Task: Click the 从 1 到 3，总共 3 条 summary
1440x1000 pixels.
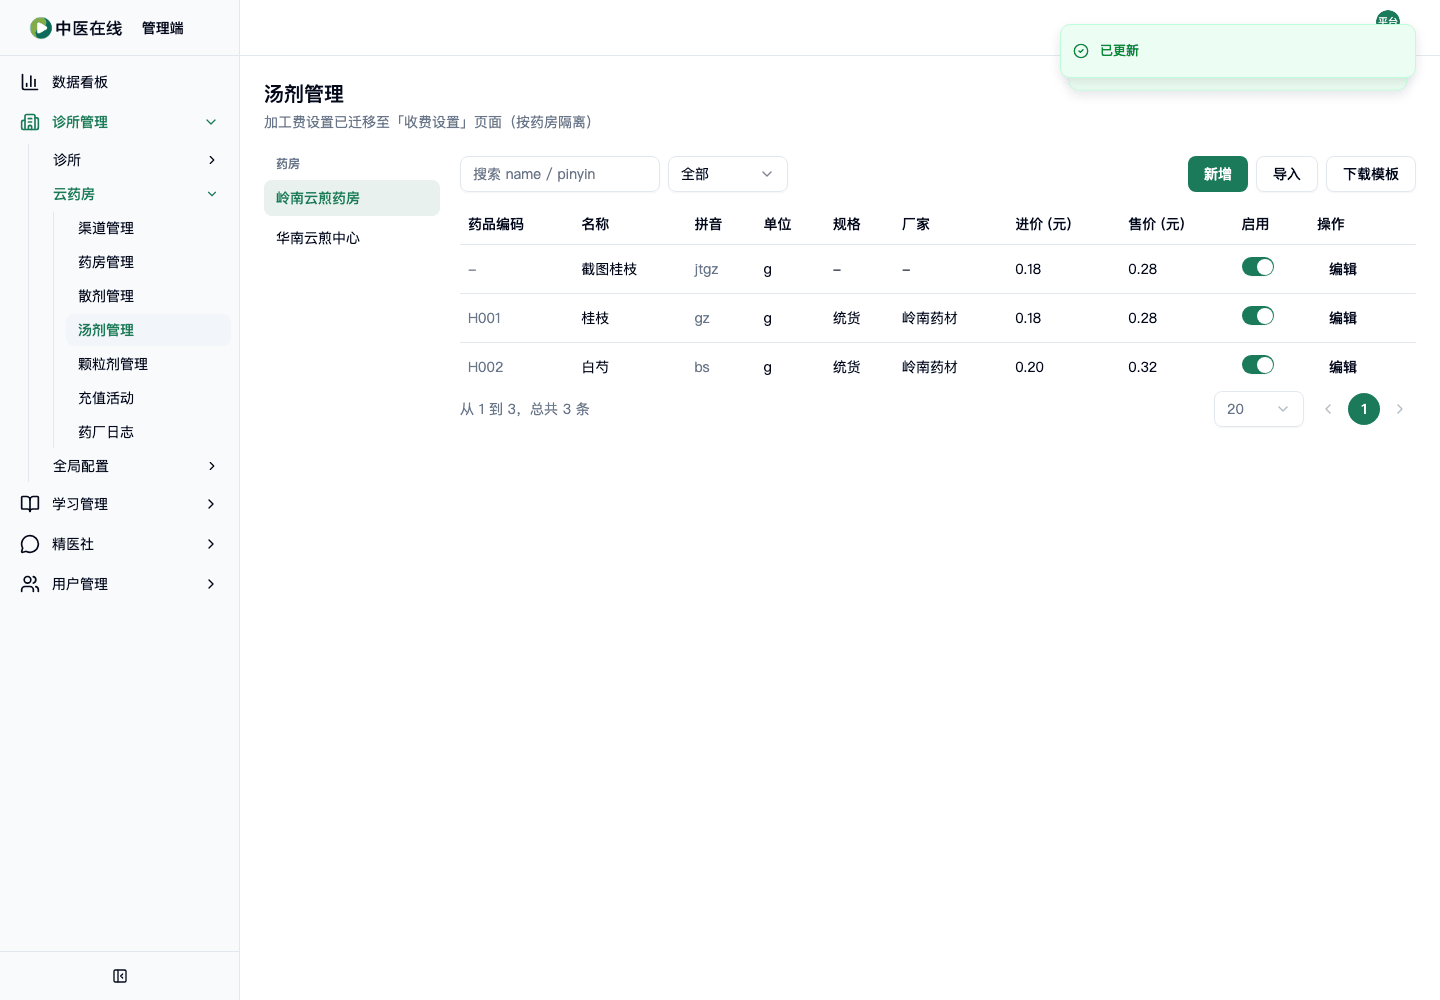Action: click(x=525, y=409)
